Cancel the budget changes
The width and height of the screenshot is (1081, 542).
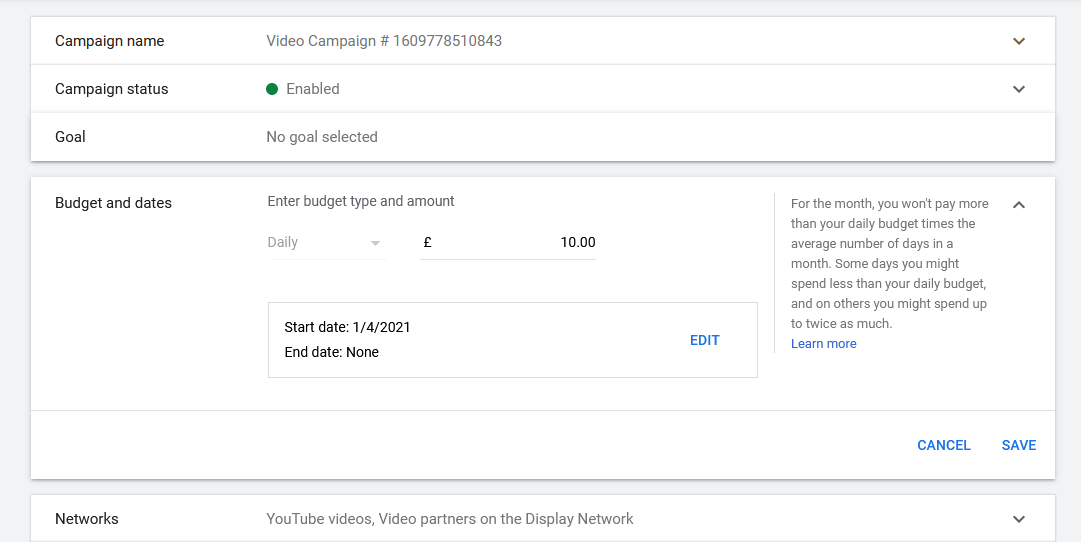click(944, 445)
